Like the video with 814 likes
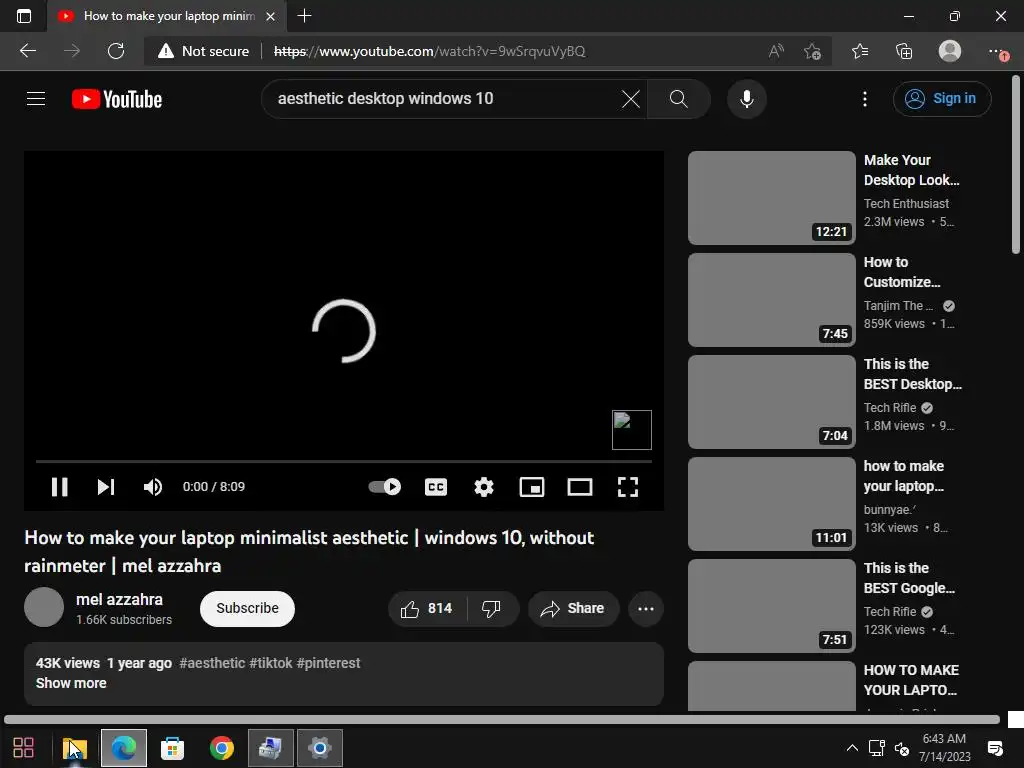The height and width of the screenshot is (768, 1024). [x=428, y=609]
